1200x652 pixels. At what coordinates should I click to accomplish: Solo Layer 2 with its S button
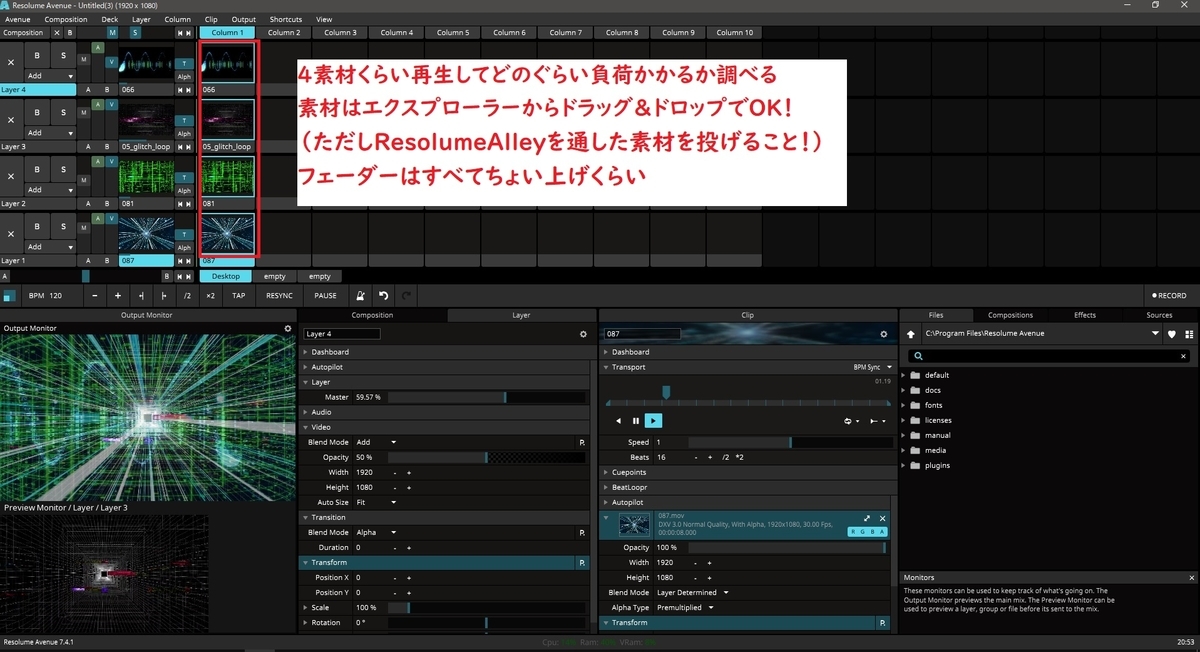pyautogui.click(x=62, y=169)
